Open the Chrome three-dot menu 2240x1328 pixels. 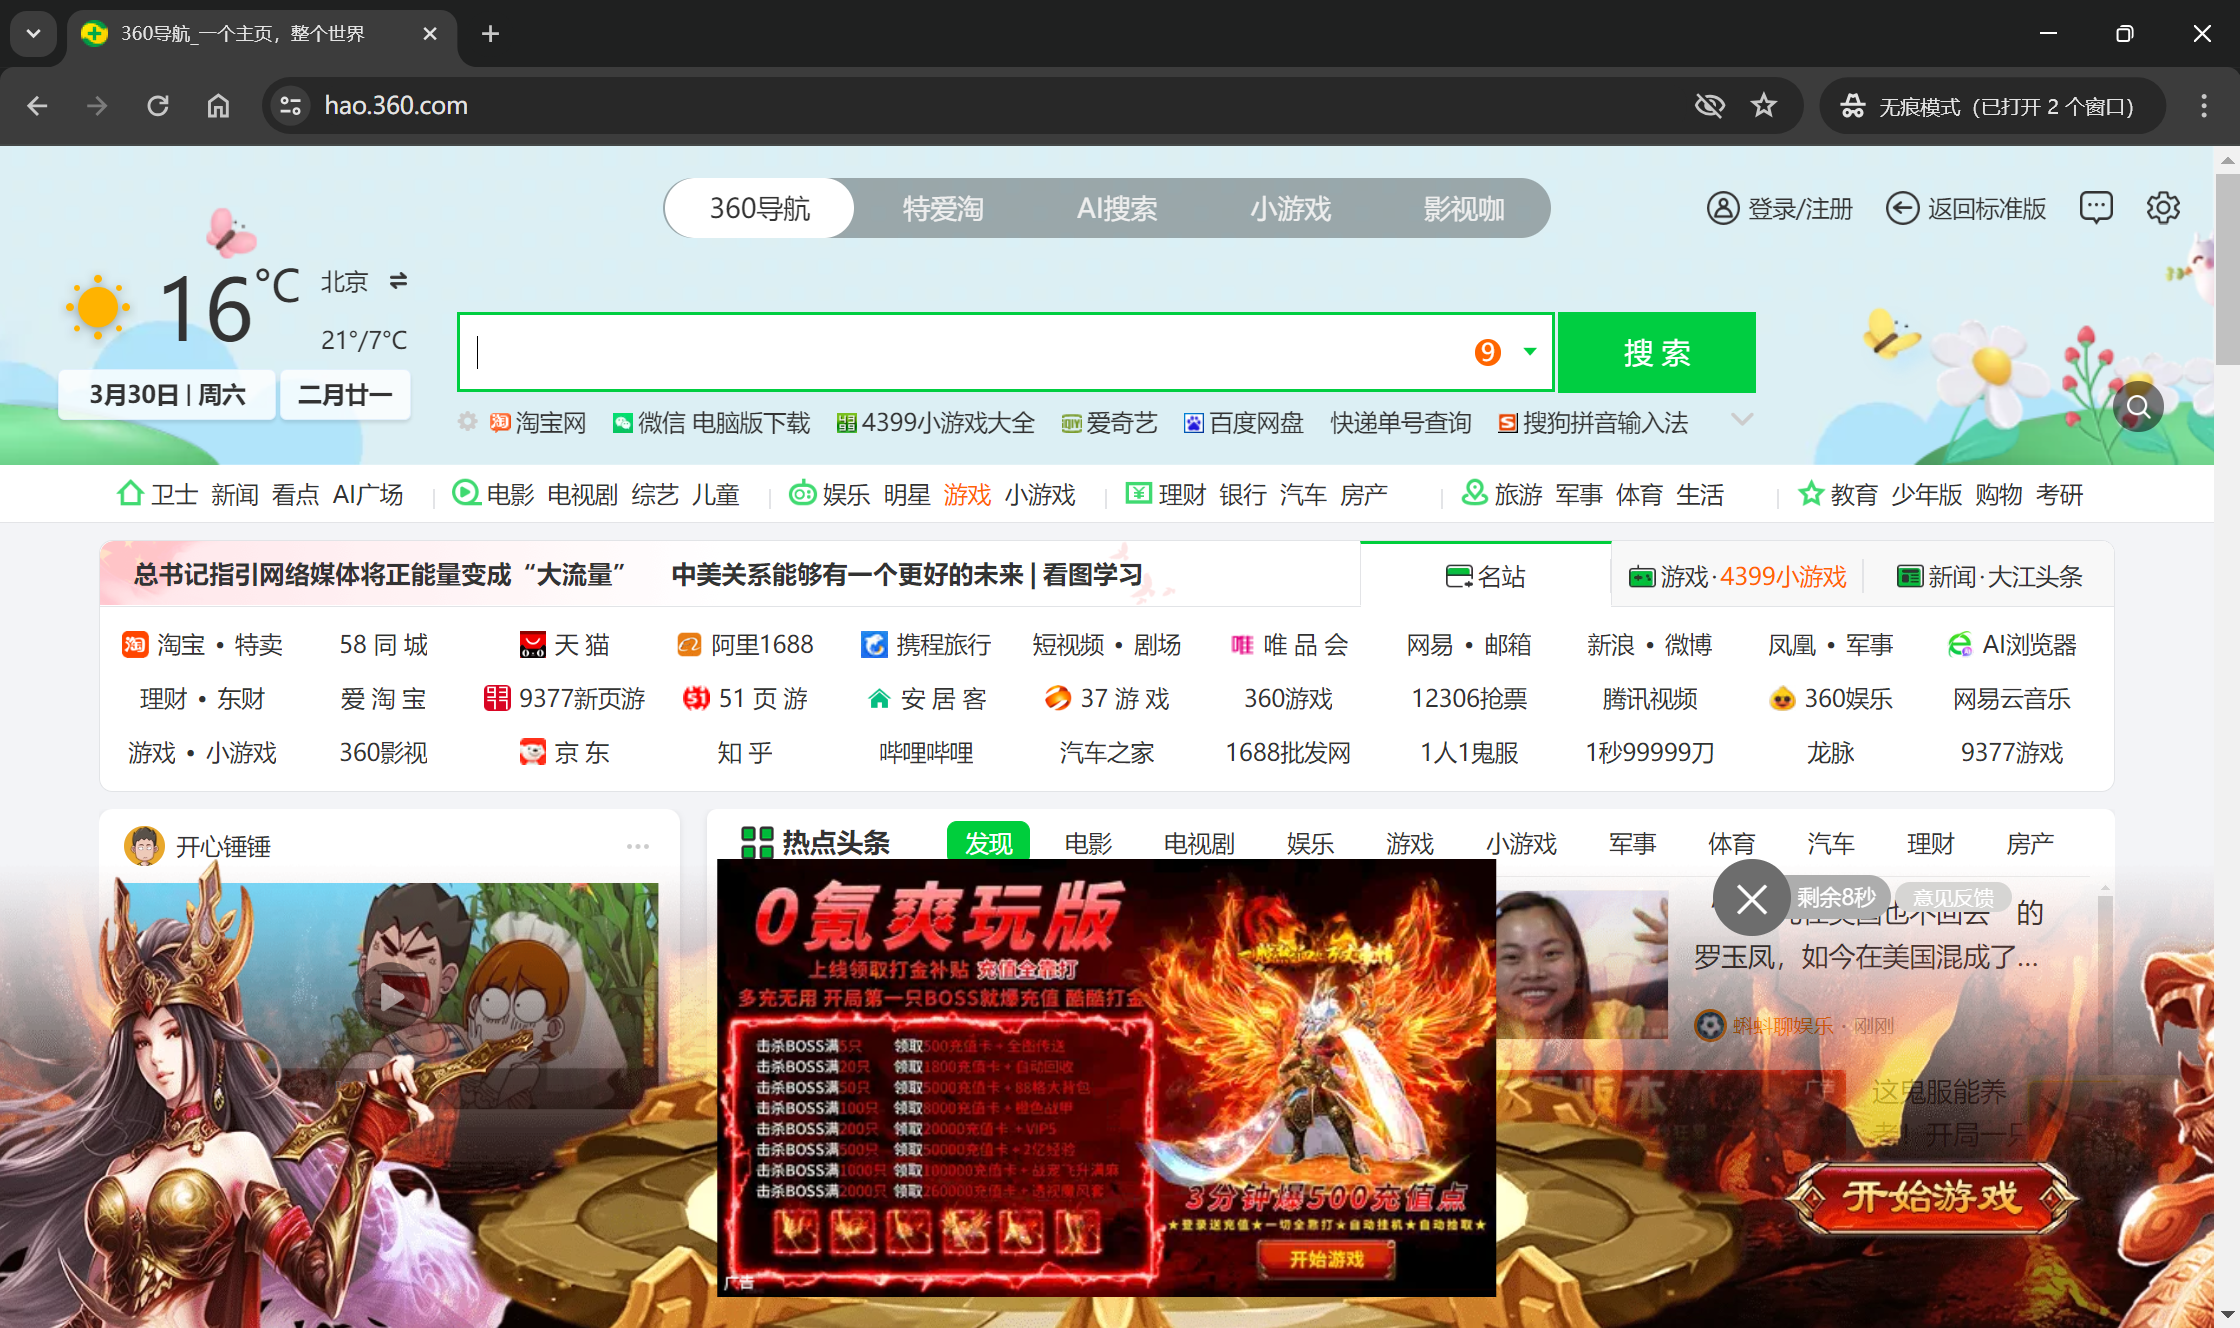click(2203, 106)
